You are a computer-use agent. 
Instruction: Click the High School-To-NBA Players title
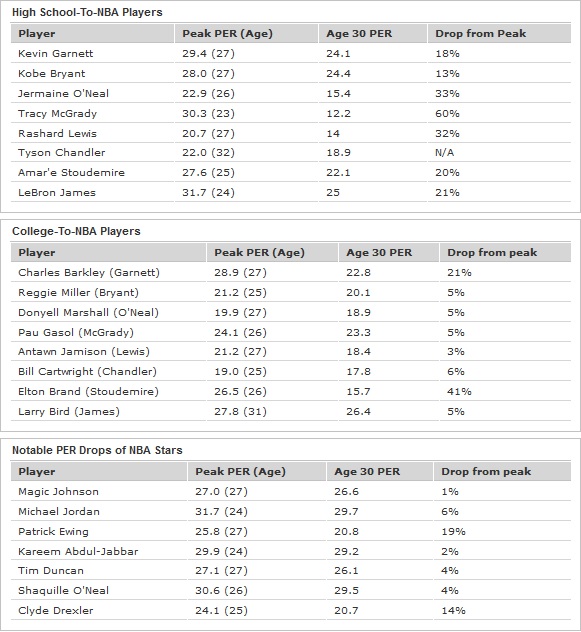pyautogui.click(x=87, y=12)
